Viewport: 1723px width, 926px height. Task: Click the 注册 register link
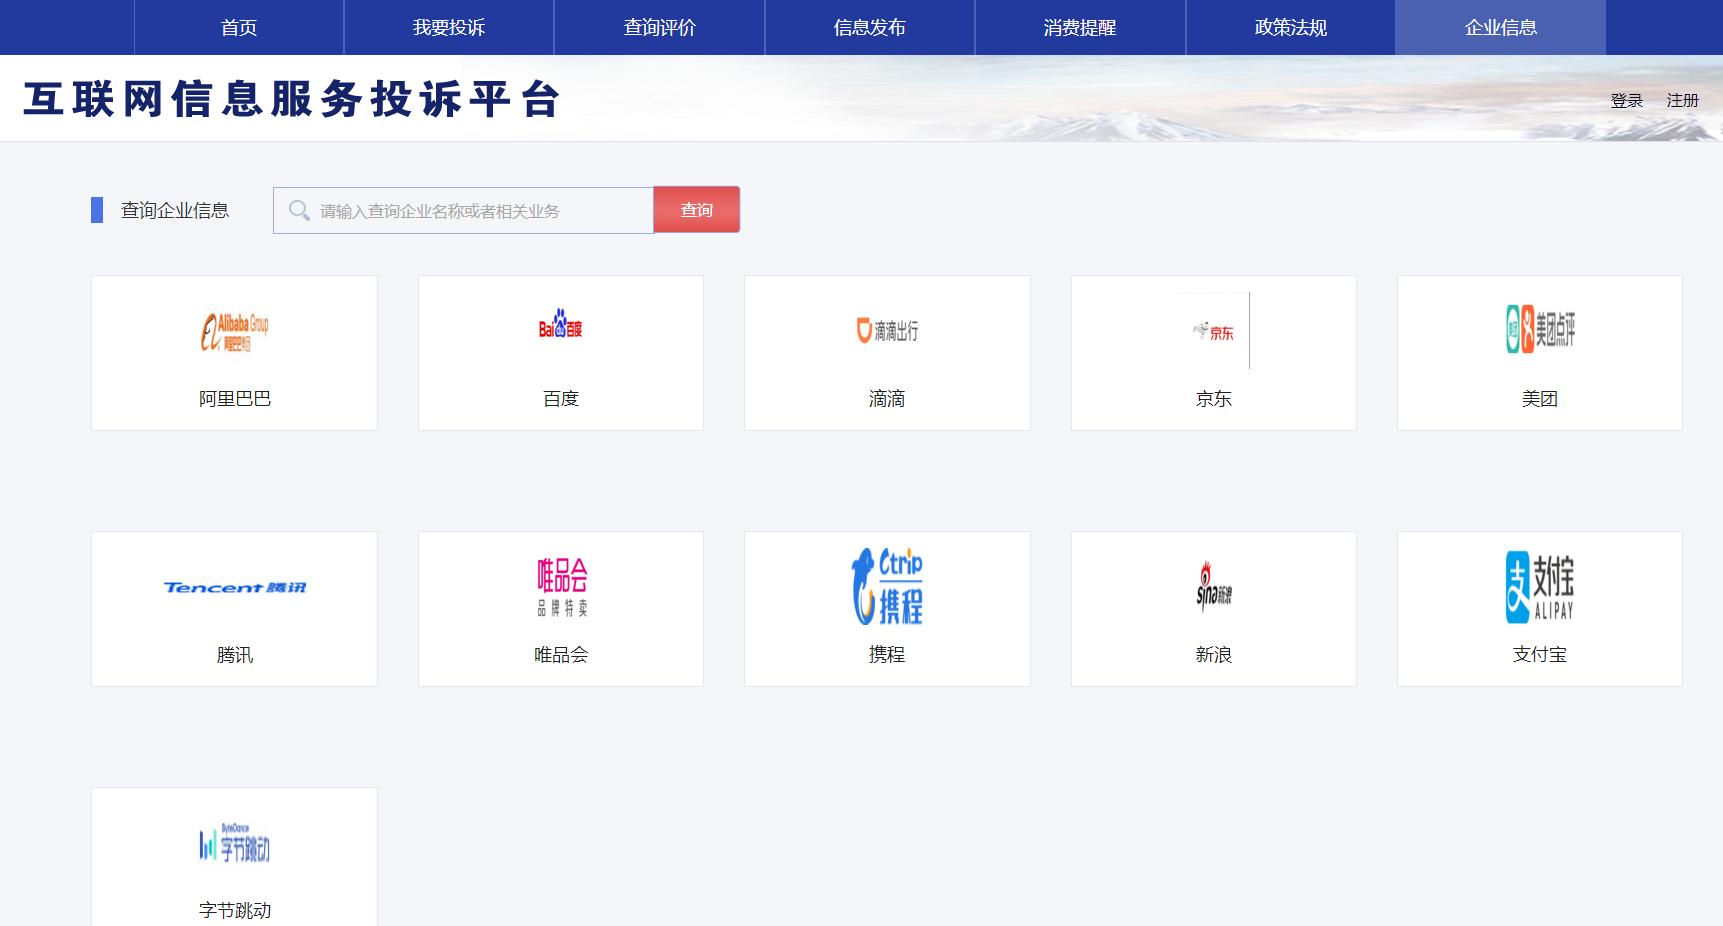[x=1683, y=100]
